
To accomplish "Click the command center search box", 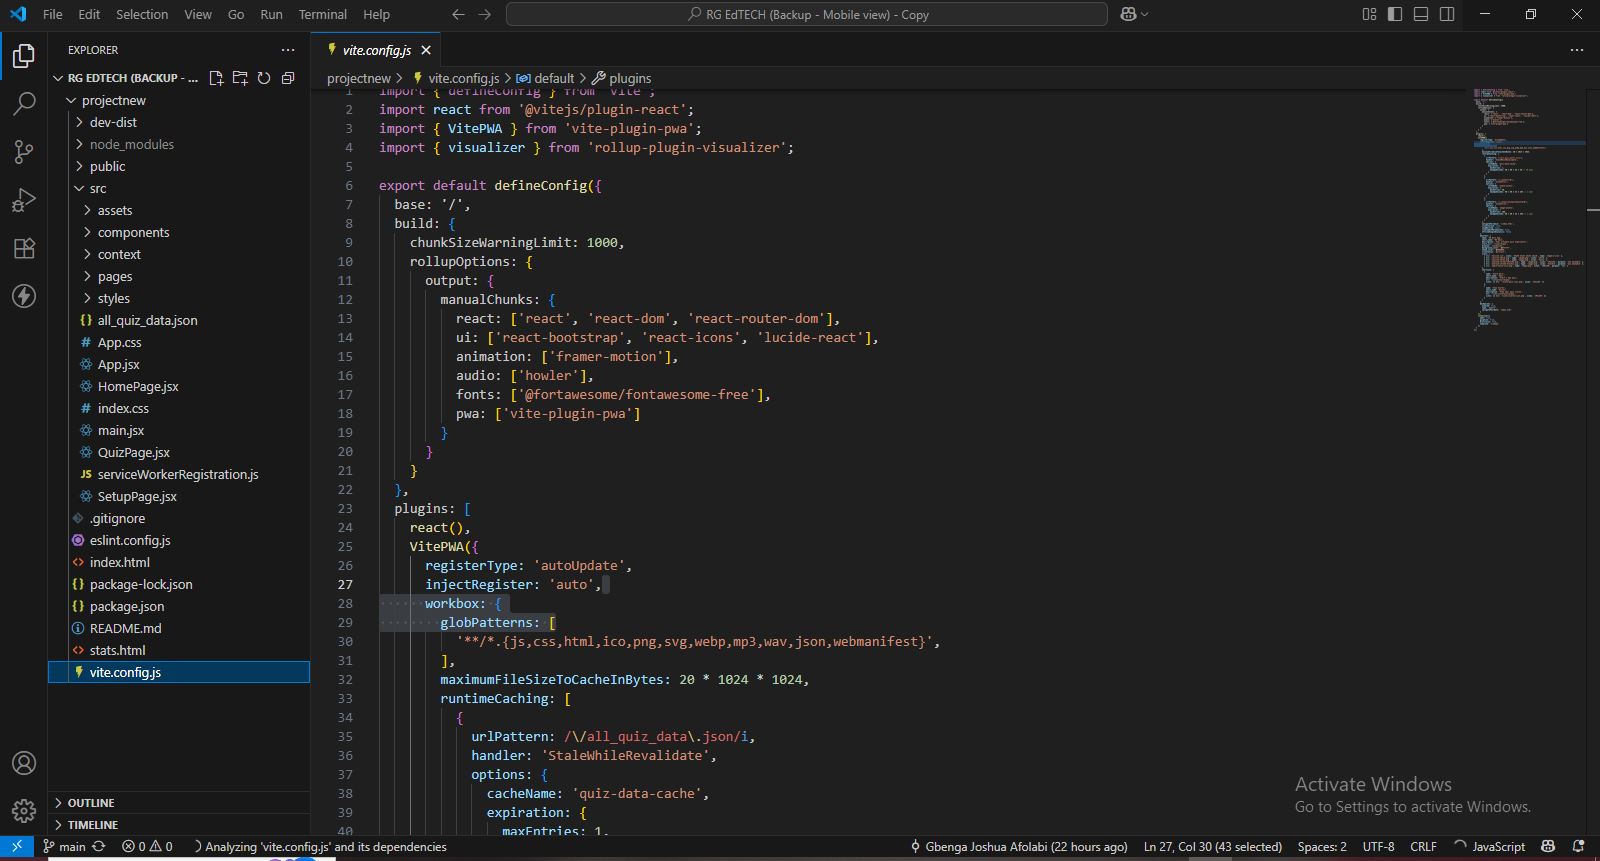I will (807, 14).
